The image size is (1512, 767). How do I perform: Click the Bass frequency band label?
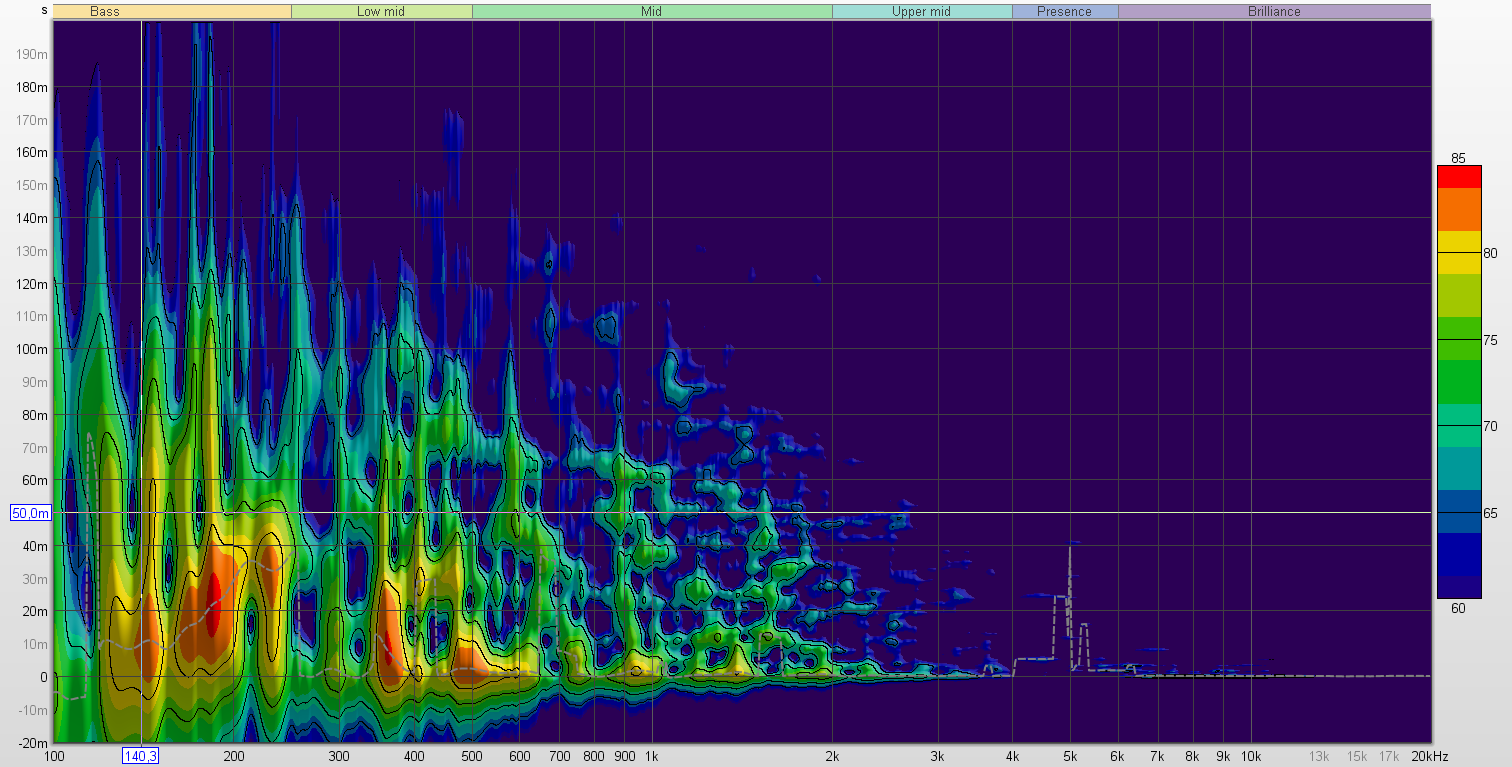coord(104,11)
